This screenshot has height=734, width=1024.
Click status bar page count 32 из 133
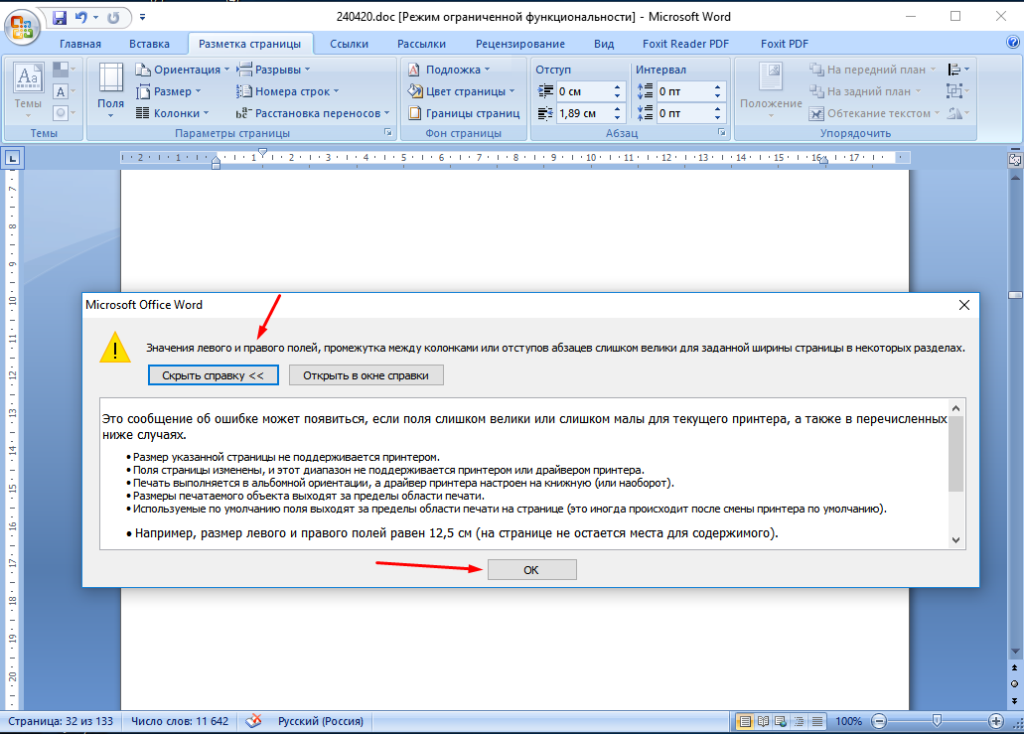(61, 722)
